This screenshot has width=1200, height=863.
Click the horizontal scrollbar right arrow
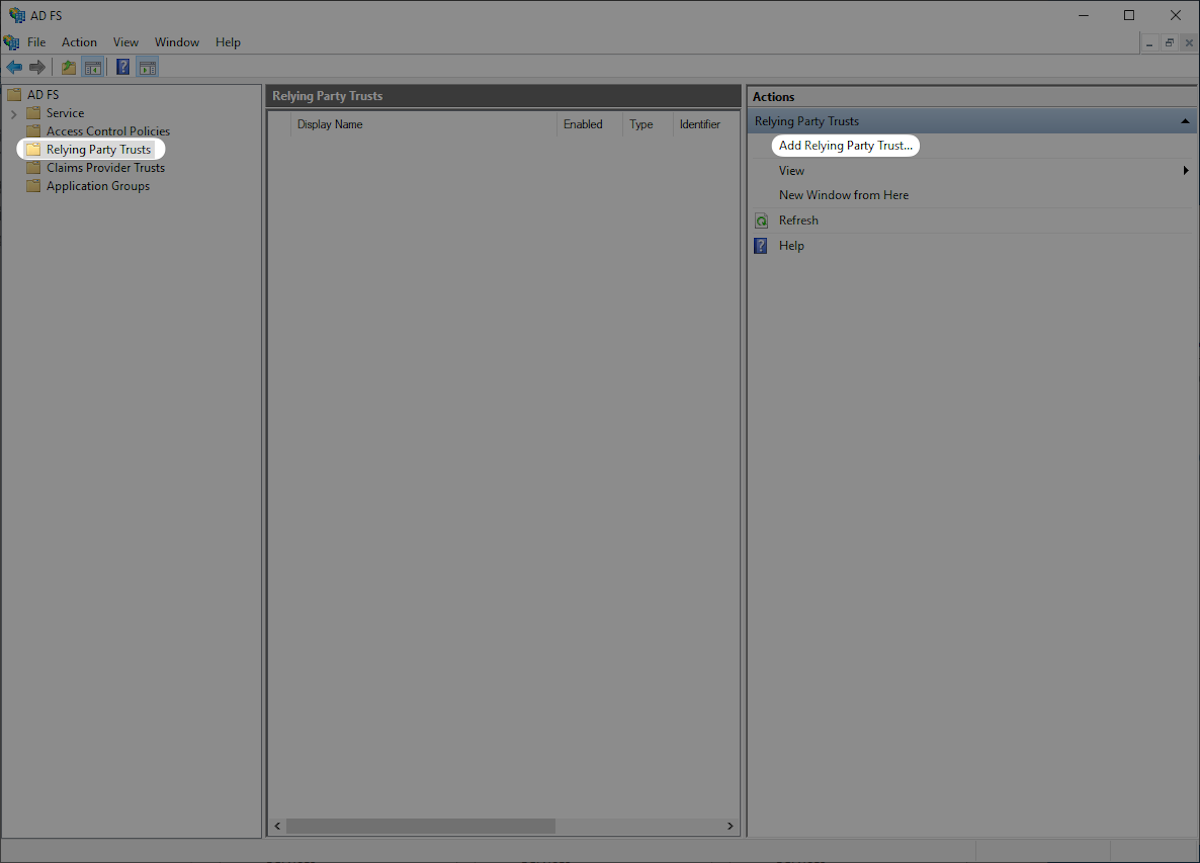point(730,826)
